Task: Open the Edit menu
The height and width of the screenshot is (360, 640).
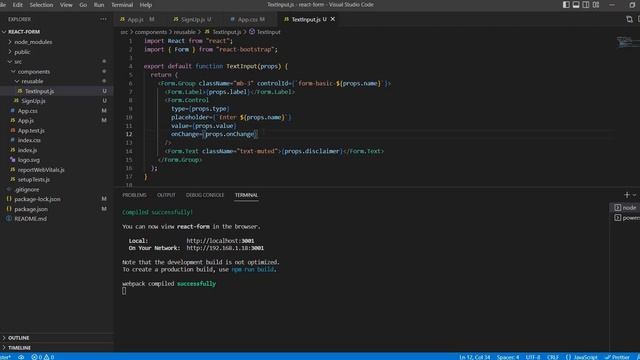Action: click(x=18, y=5)
